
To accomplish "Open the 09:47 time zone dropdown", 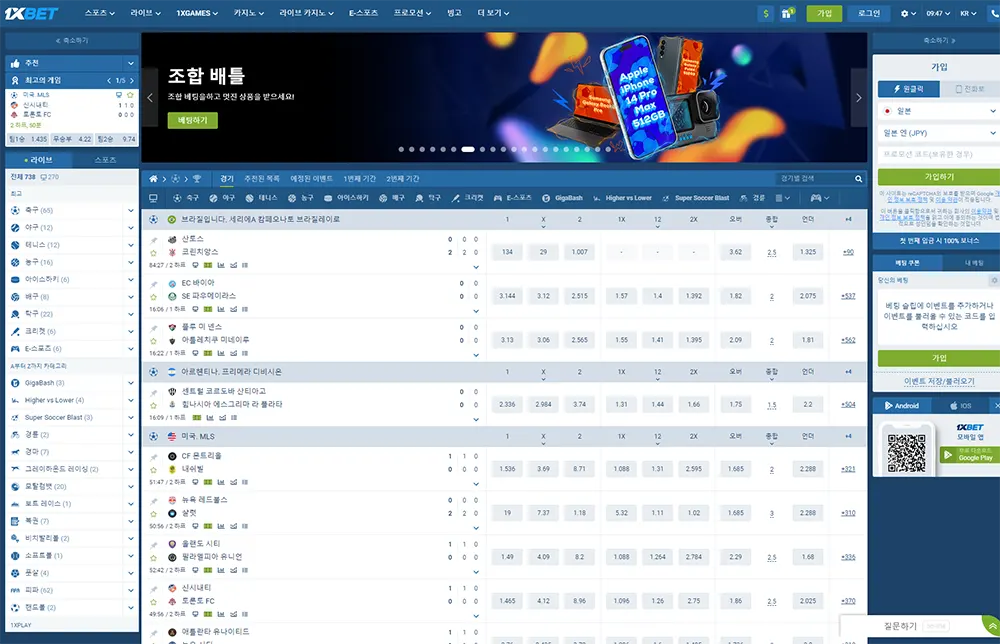I will click(938, 13).
